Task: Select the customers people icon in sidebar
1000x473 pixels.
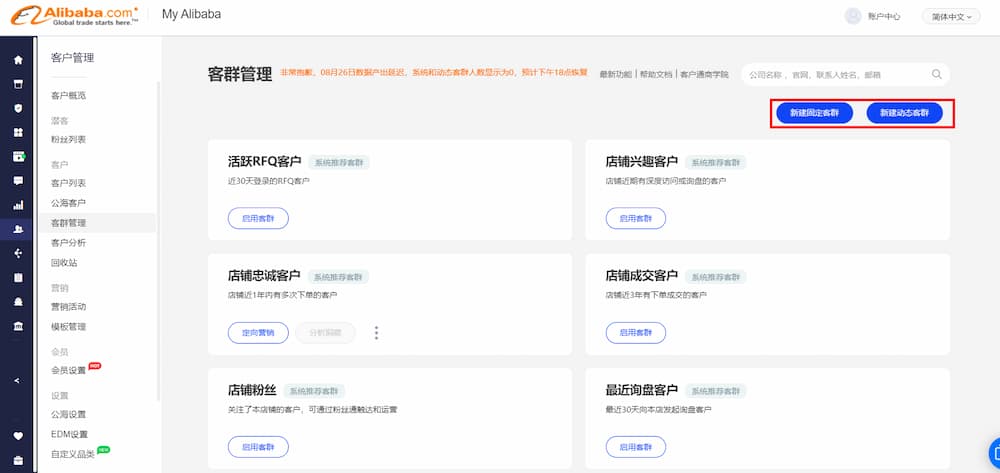Action: point(18,229)
